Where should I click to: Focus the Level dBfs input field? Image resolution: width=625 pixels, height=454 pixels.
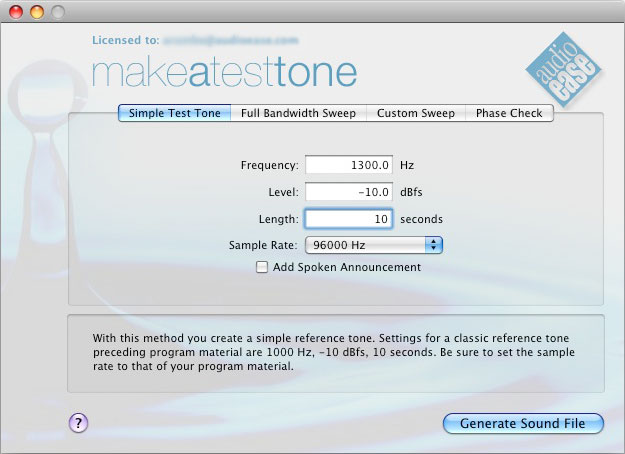point(349,192)
